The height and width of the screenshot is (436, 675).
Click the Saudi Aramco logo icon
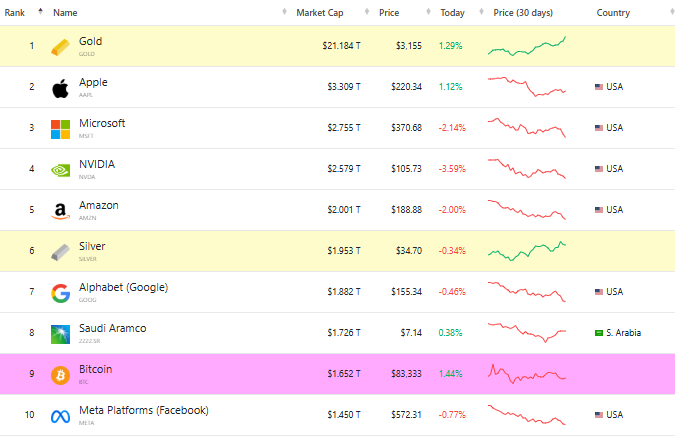60,334
